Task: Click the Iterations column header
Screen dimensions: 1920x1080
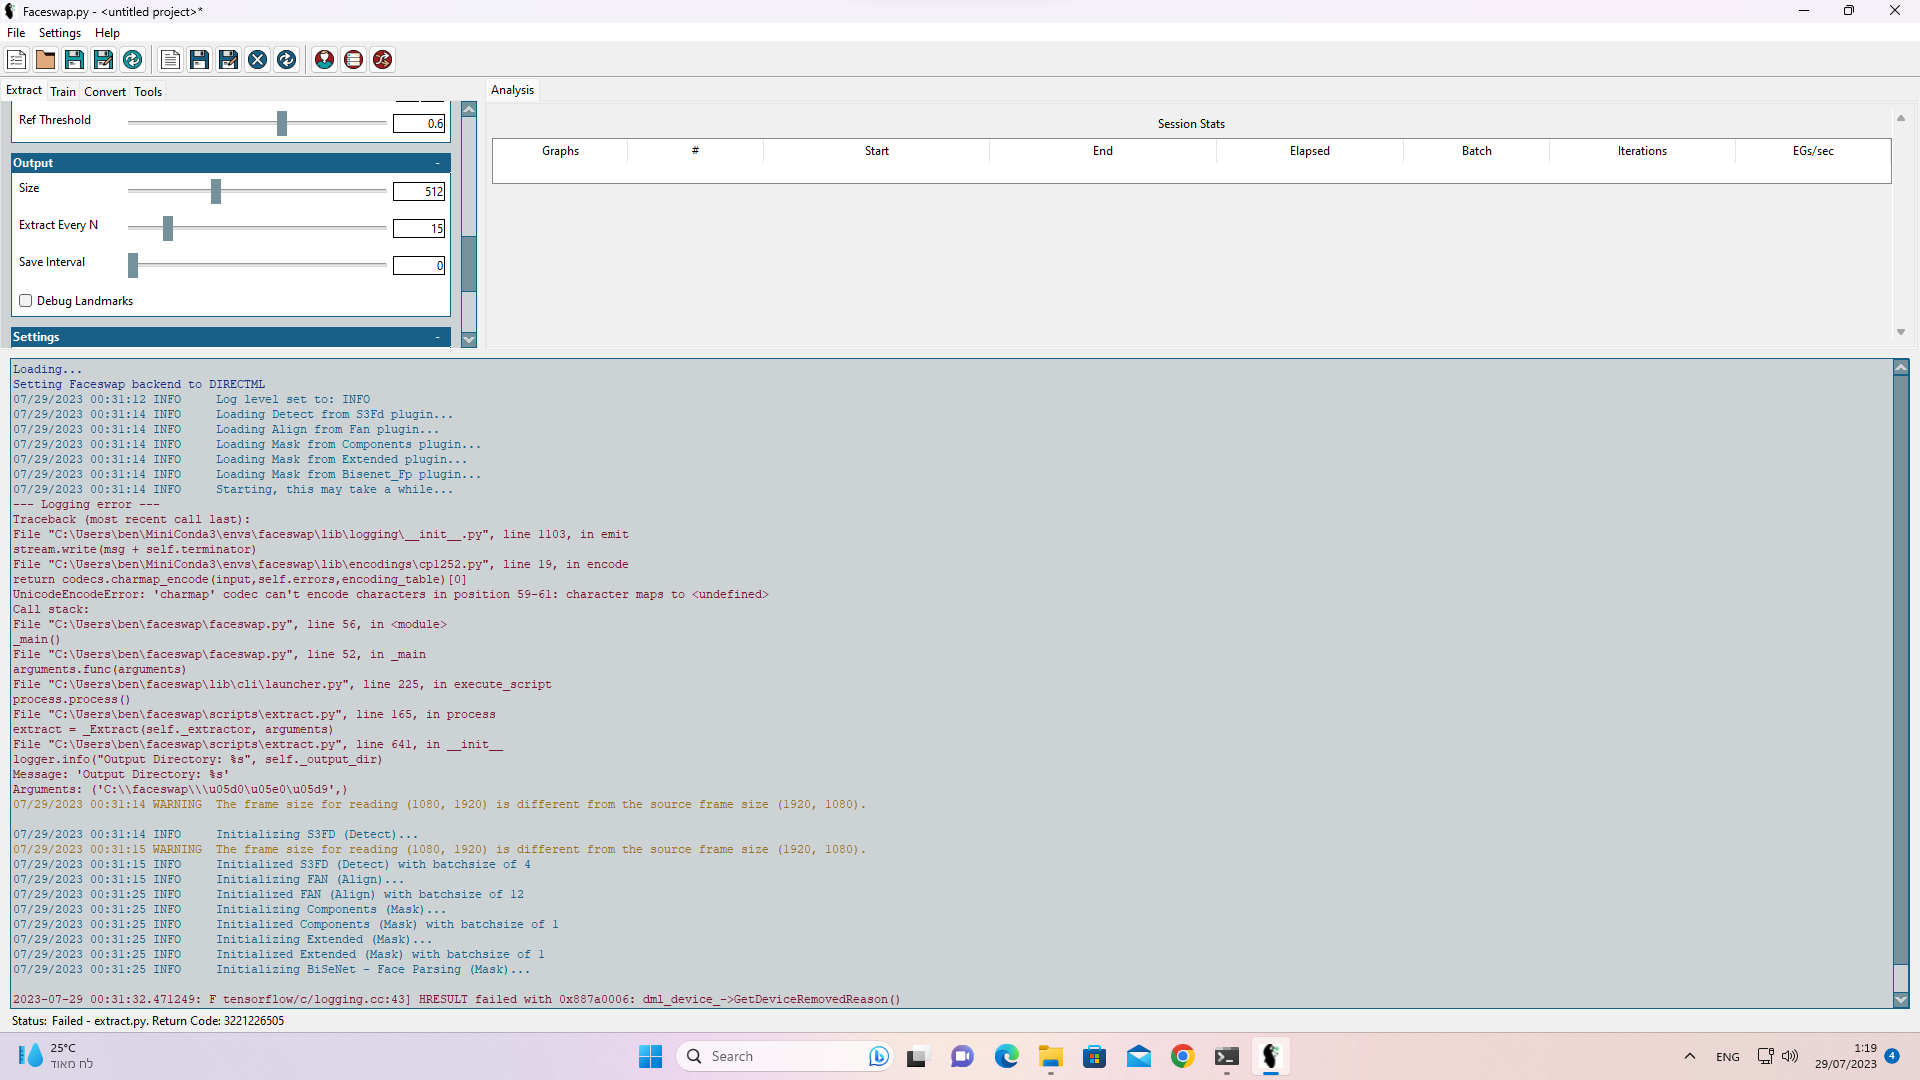Action: click(1642, 151)
